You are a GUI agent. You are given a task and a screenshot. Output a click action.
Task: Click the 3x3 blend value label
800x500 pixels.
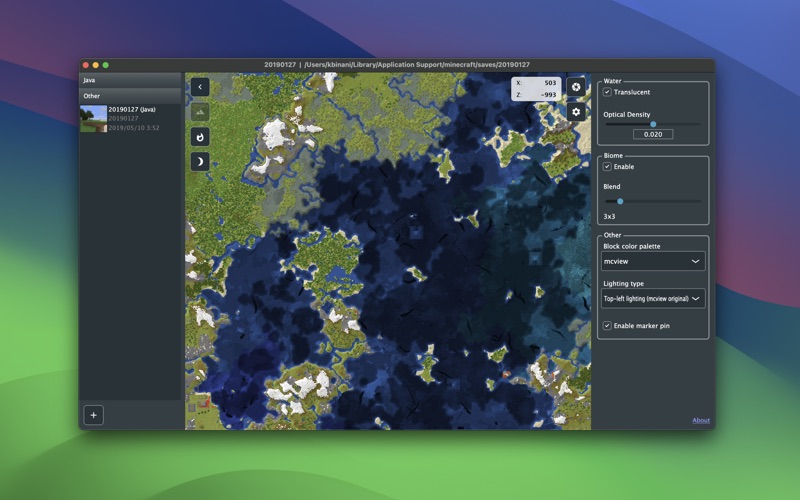pyautogui.click(x=609, y=216)
